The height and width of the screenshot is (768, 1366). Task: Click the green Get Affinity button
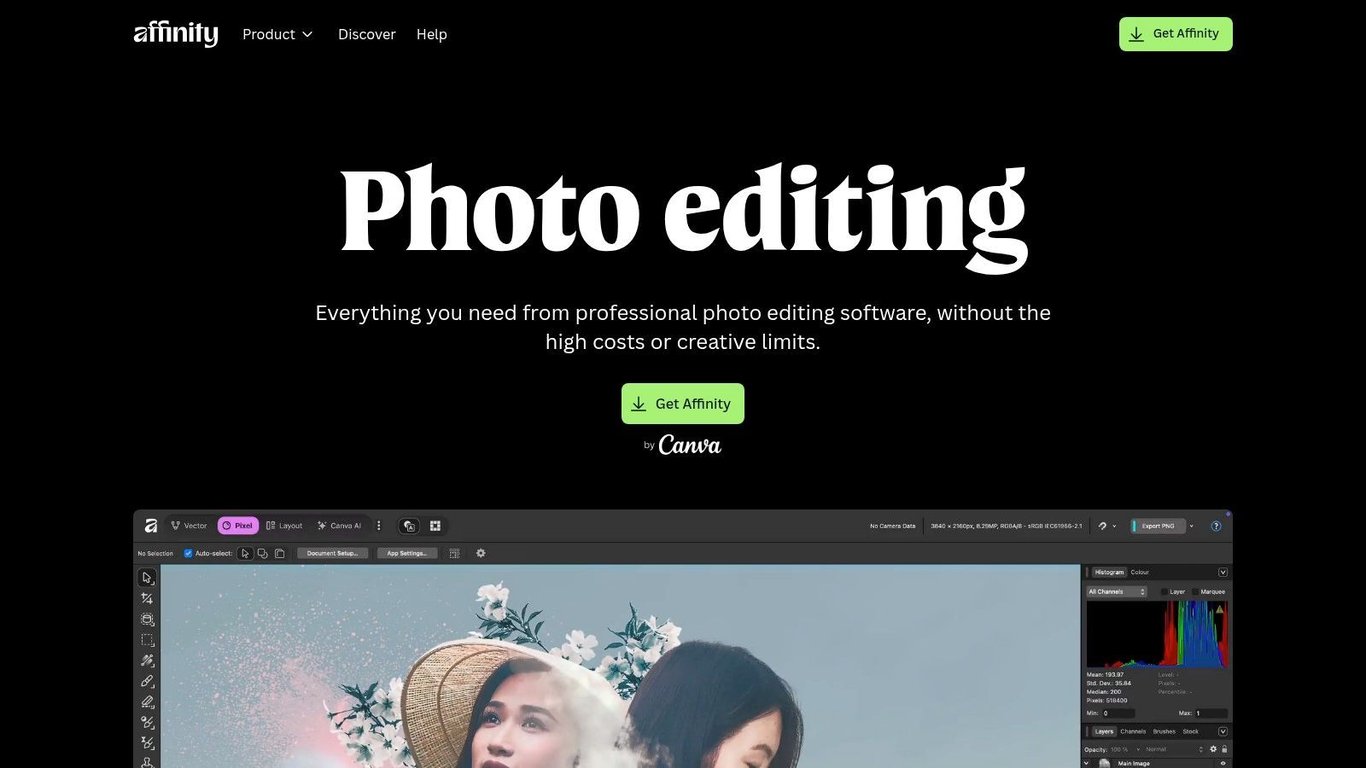pos(683,403)
